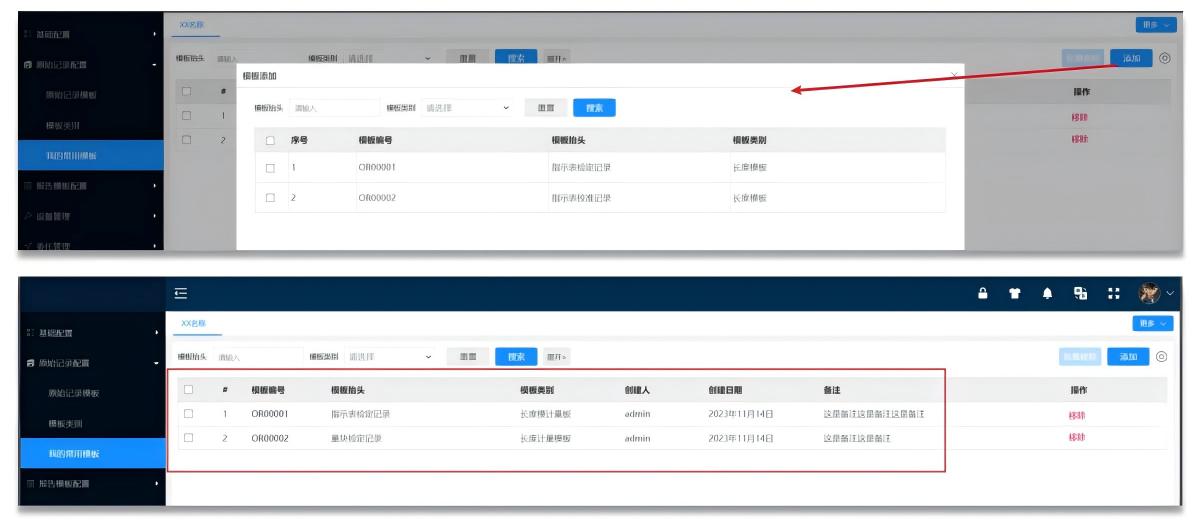Select the 指示表校准记录 row checkbox in dialog
This screenshot has width=1200, height=530.
[x=270, y=198]
